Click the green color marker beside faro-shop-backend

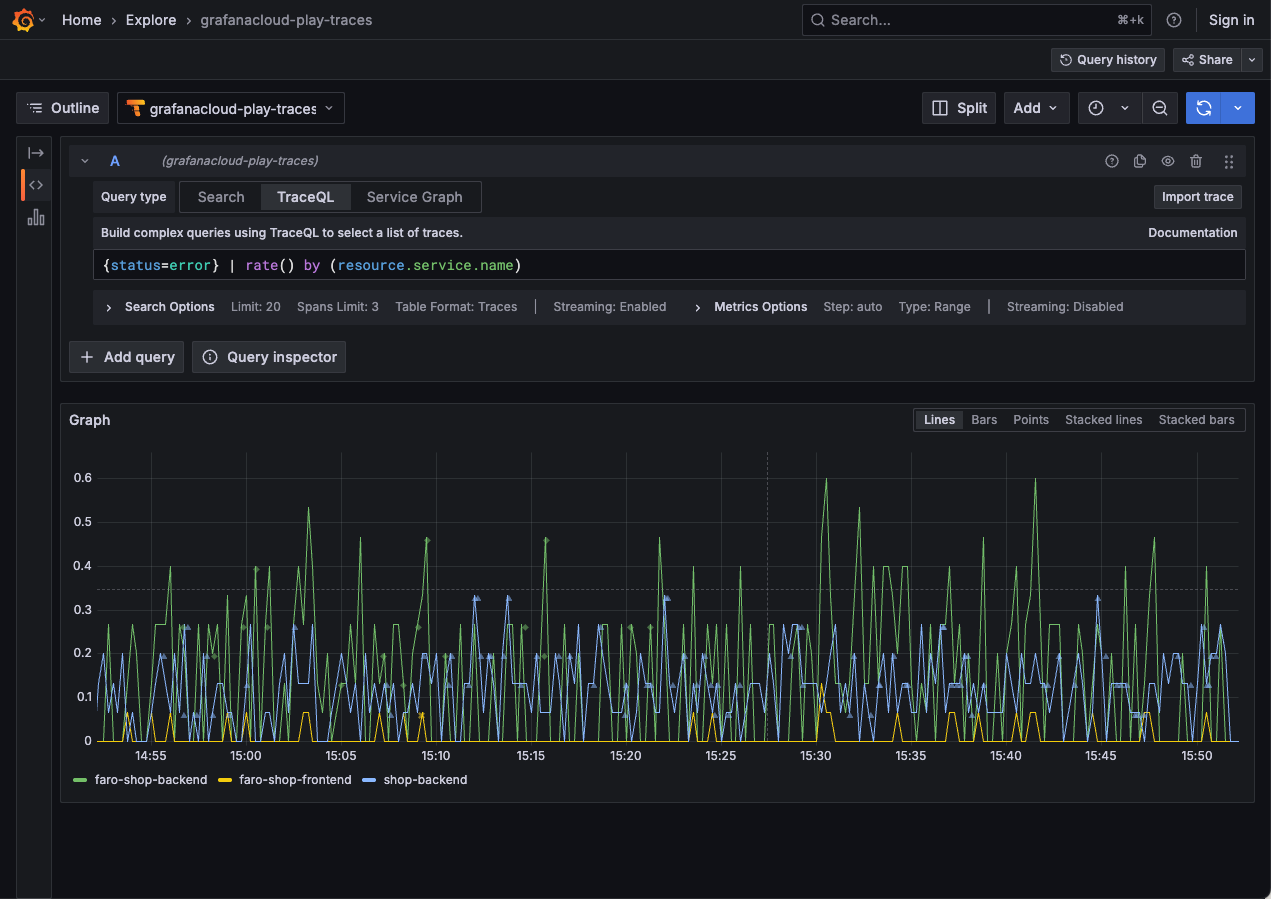[79, 779]
